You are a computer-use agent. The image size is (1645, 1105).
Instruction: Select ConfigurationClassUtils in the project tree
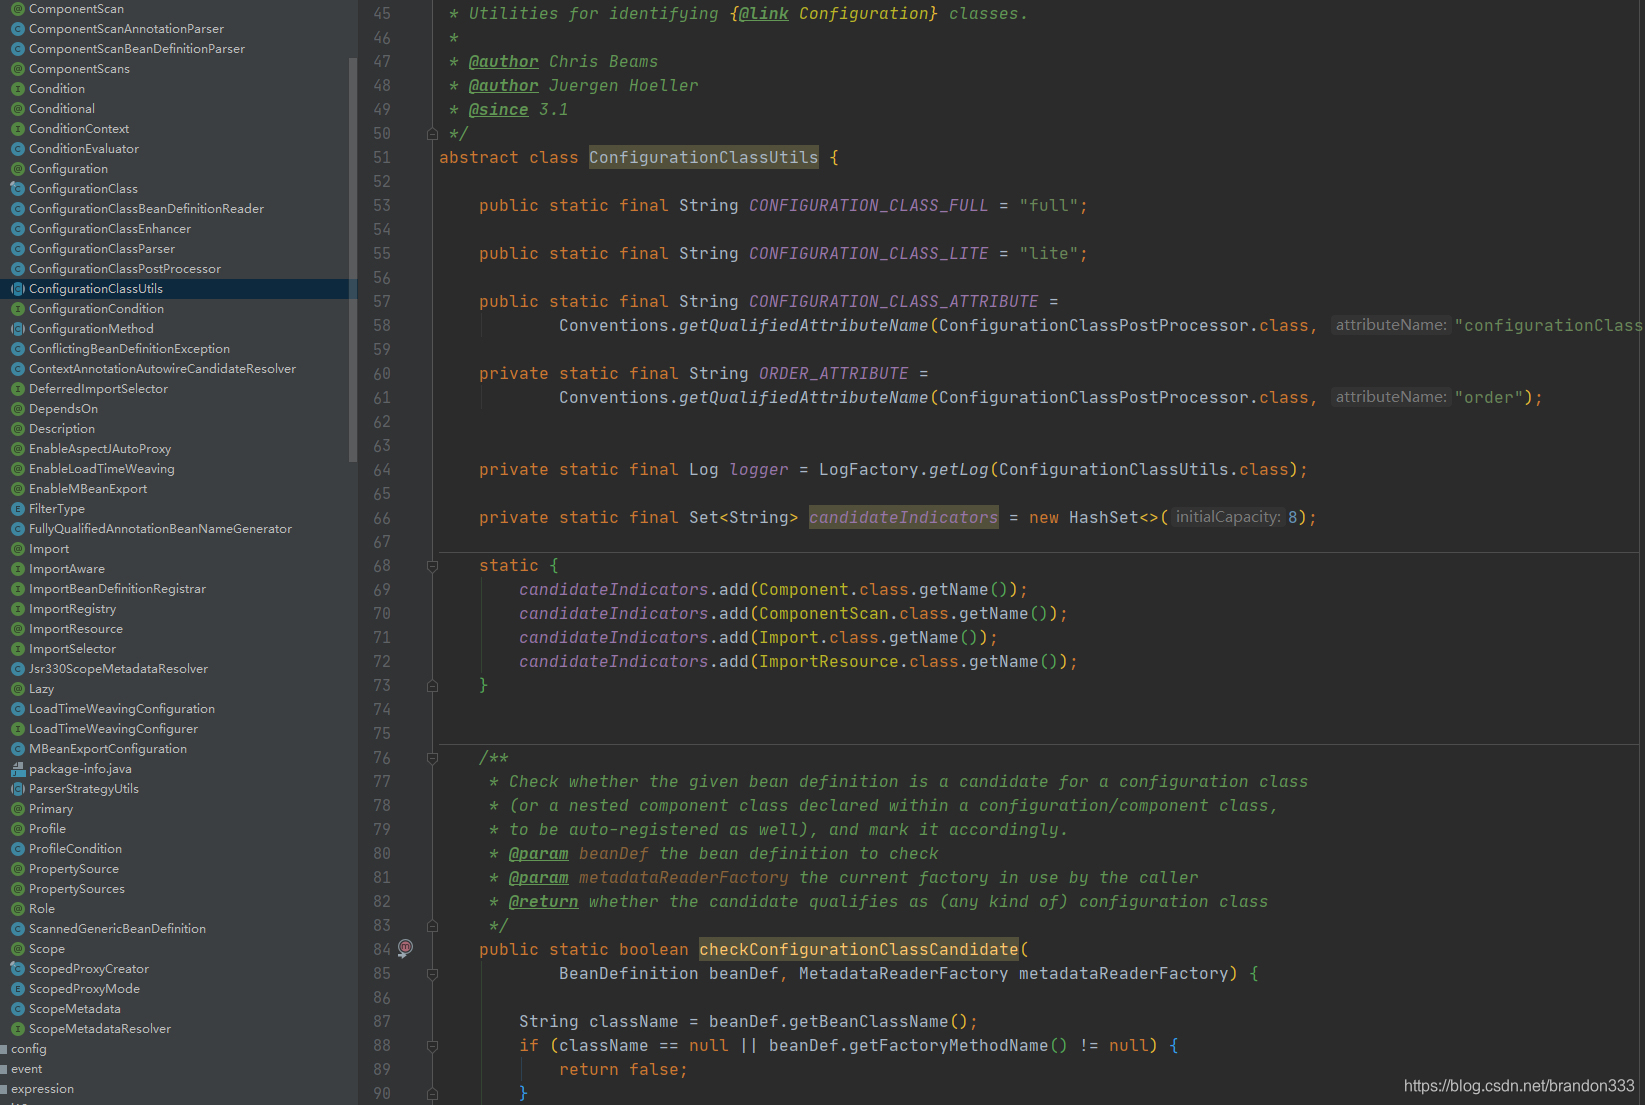click(x=96, y=289)
